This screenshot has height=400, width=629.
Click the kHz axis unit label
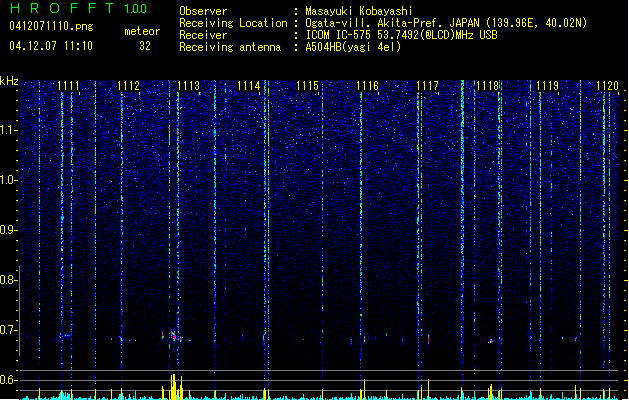tap(9, 81)
